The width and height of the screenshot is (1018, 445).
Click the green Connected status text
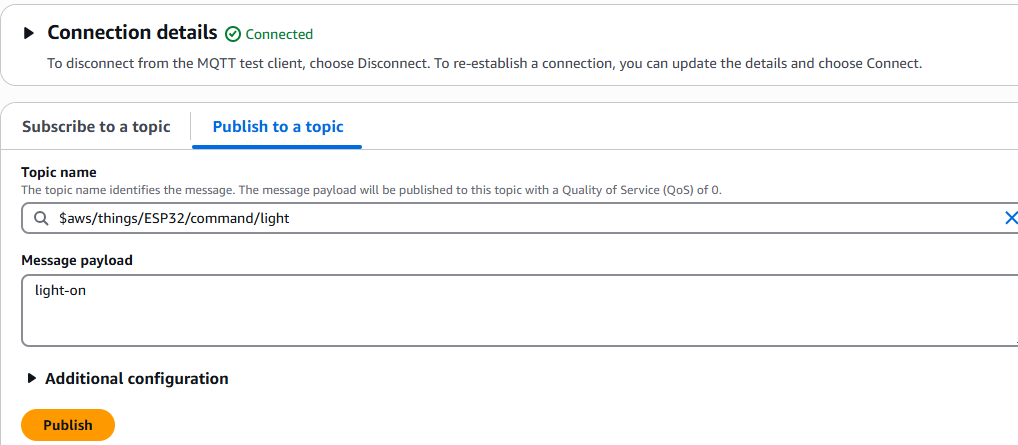tap(279, 34)
